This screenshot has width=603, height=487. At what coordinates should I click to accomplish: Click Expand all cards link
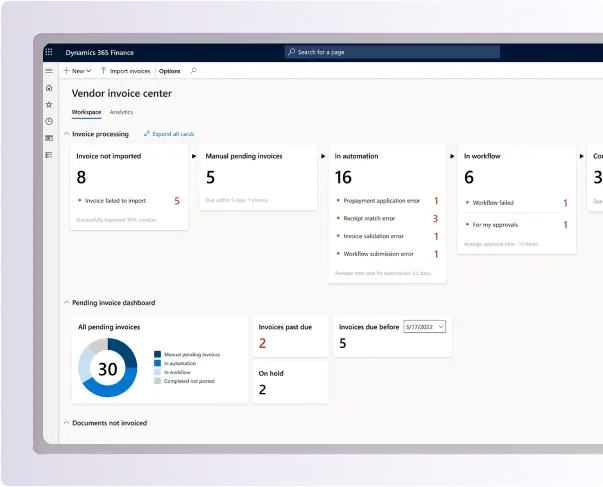pyautogui.click(x=169, y=134)
